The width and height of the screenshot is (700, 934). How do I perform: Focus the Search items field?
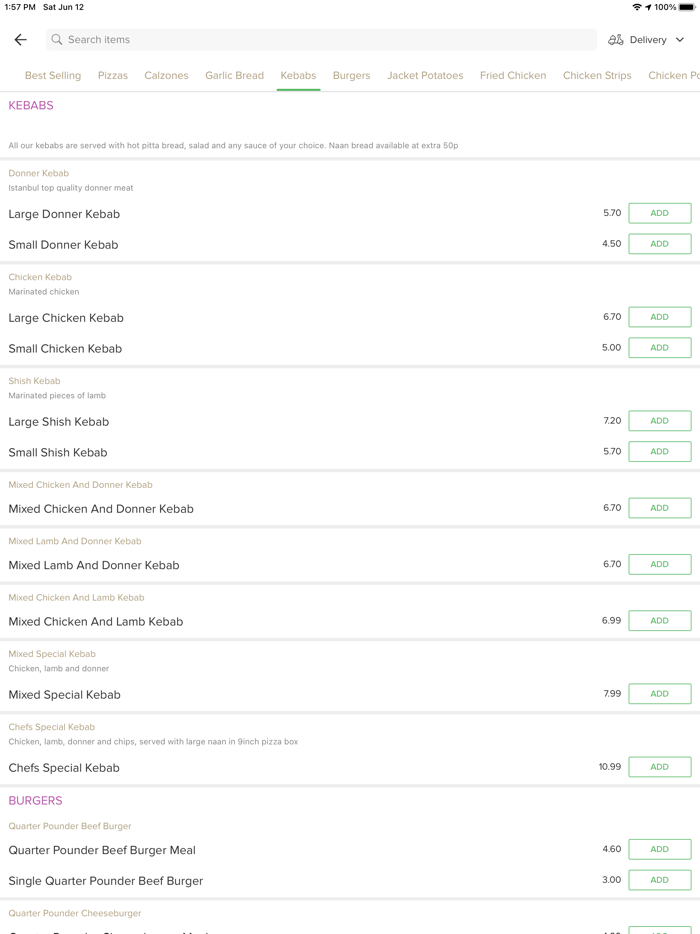[320, 40]
